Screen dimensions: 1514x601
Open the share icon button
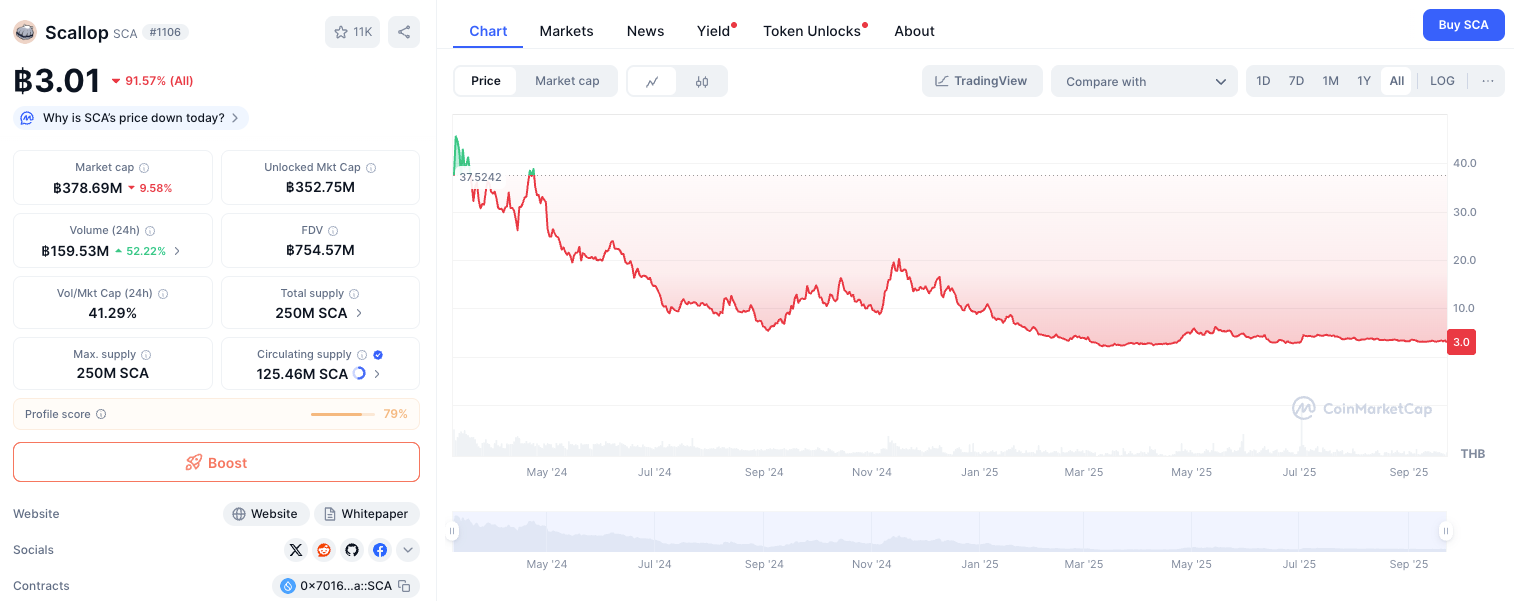404,32
